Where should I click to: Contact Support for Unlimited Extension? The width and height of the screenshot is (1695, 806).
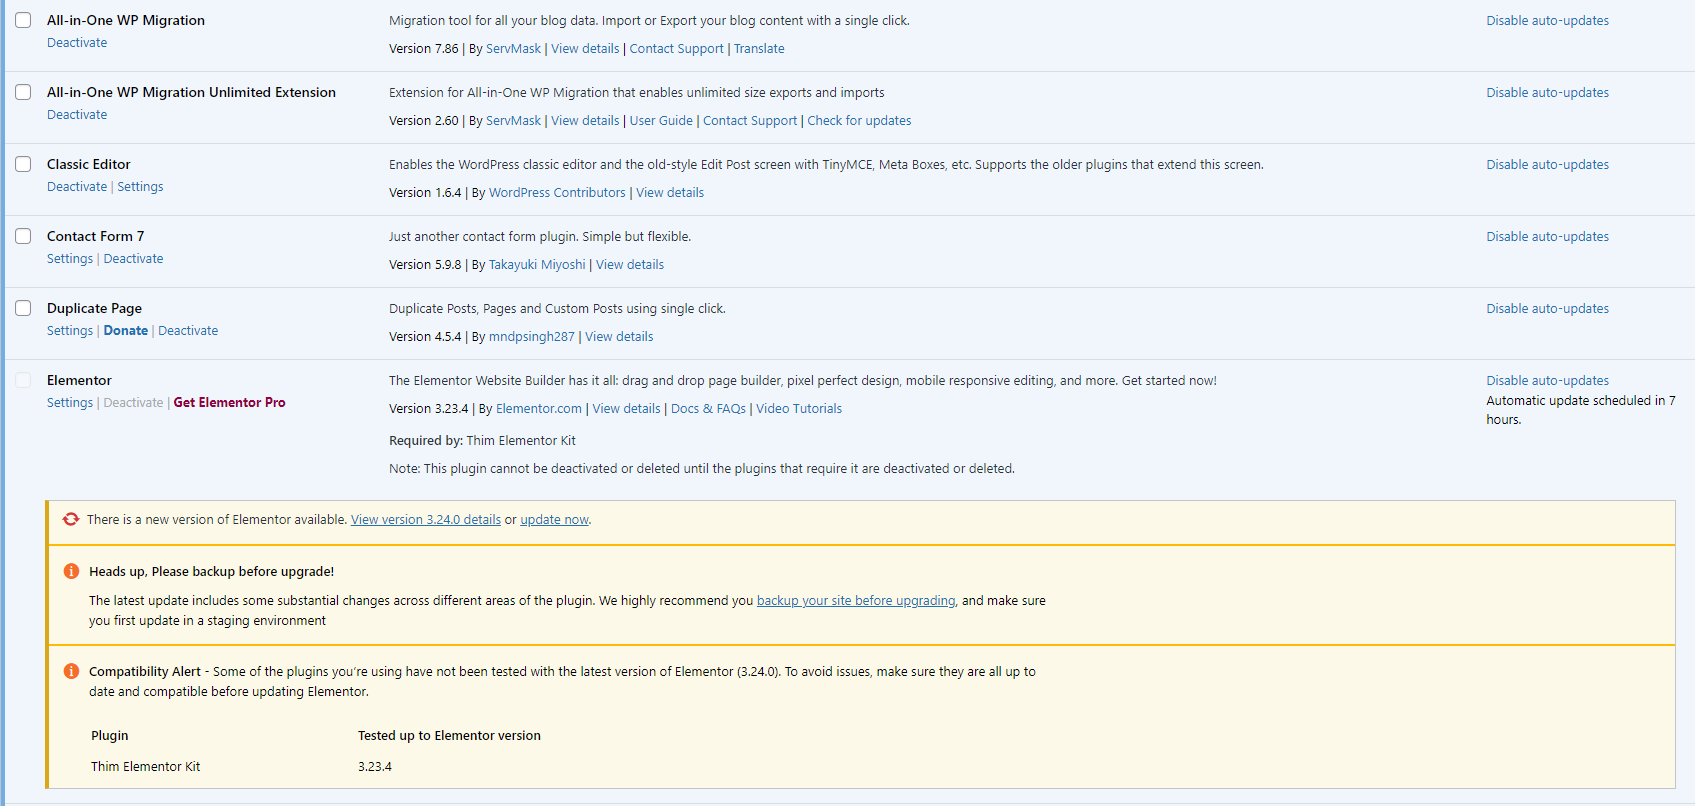pyautogui.click(x=750, y=121)
